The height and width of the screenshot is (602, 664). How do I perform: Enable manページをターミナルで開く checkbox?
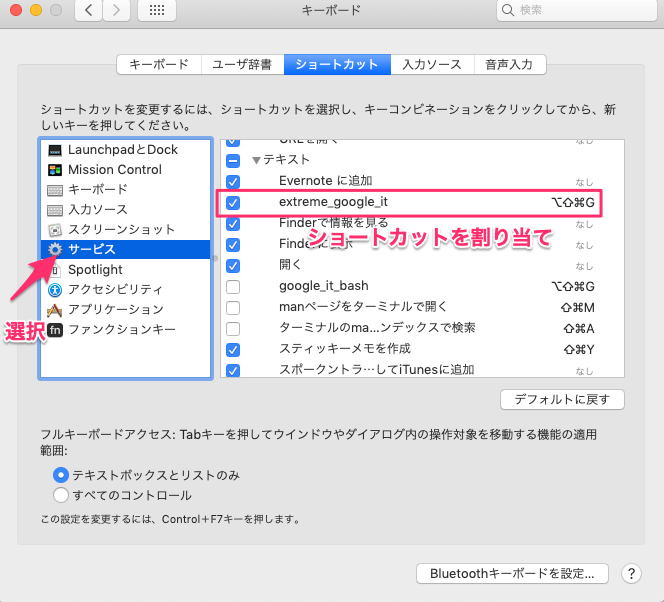(x=233, y=308)
